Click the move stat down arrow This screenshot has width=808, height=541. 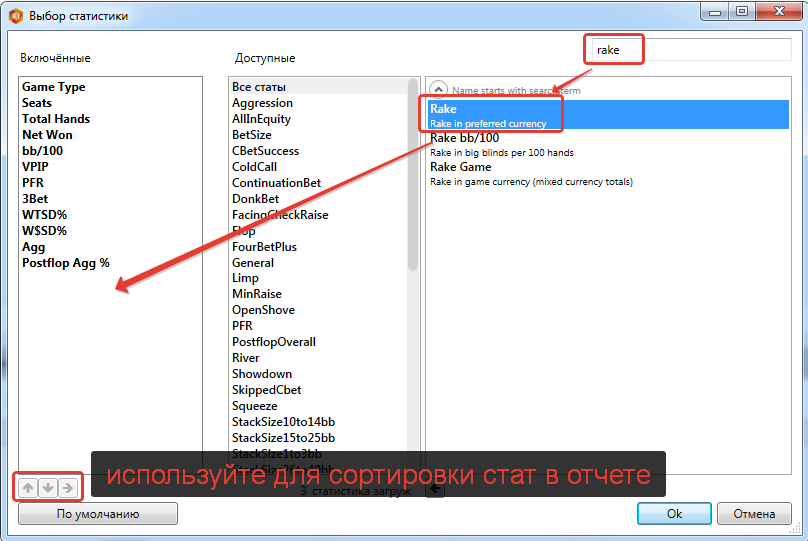pyautogui.click(x=47, y=488)
